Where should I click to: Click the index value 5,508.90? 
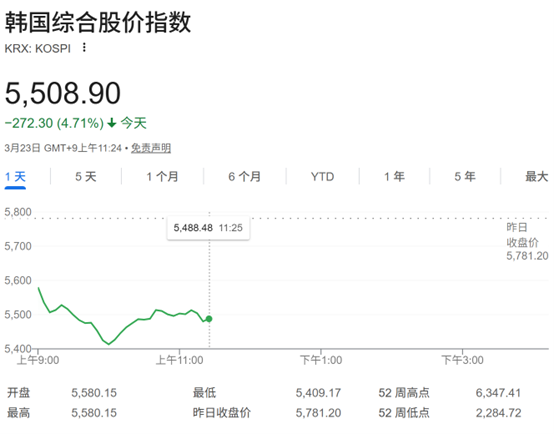pos(63,93)
